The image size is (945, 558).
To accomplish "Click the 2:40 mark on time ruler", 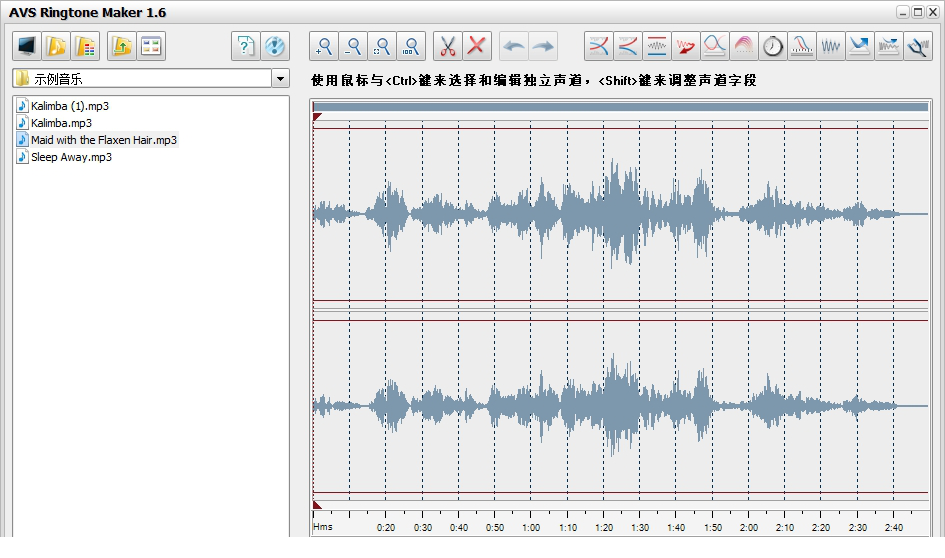I will pyautogui.click(x=894, y=527).
